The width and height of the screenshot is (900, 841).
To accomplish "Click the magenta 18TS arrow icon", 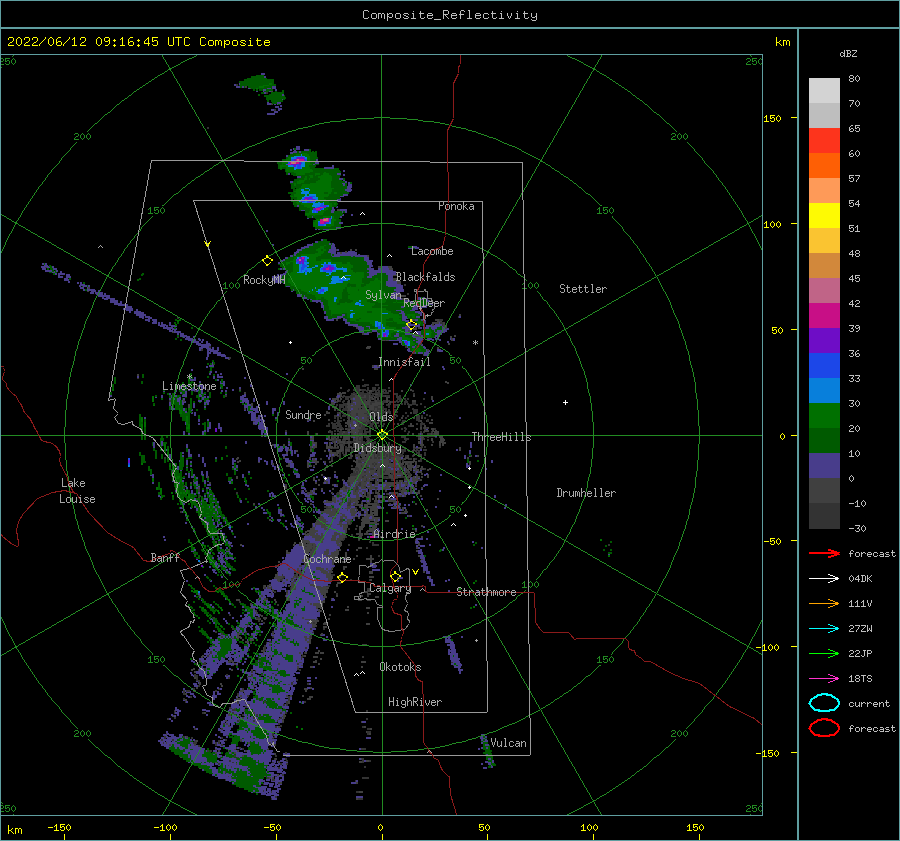I will click(824, 679).
